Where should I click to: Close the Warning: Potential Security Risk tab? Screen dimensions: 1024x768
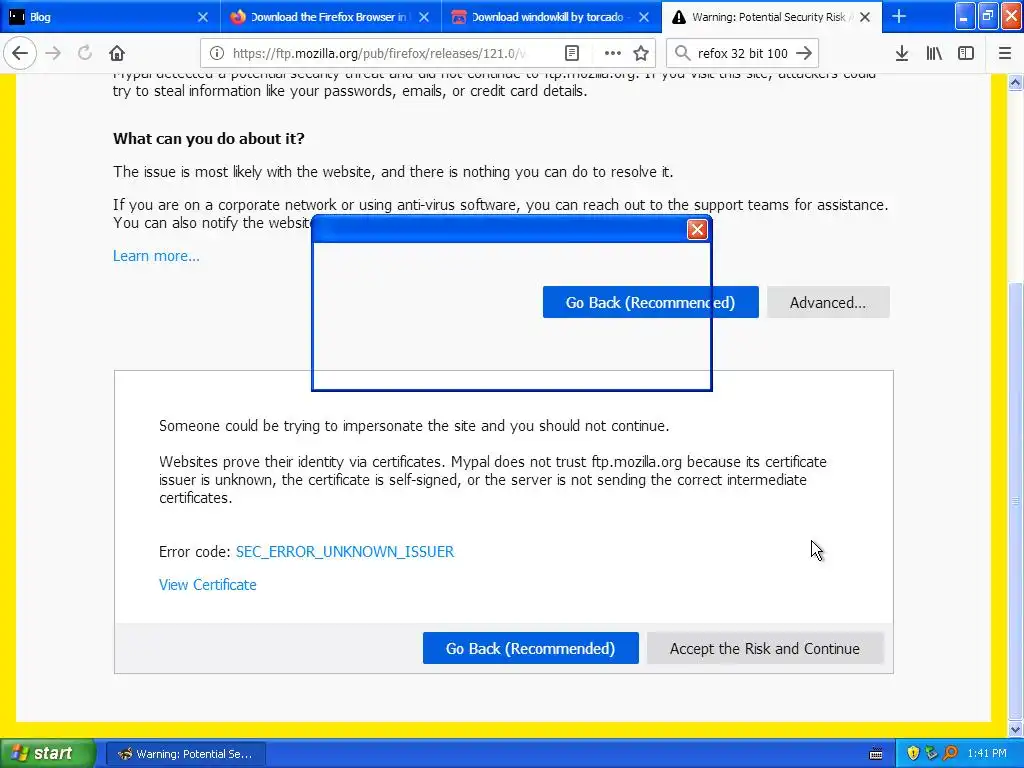pyautogui.click(x=865, y=17)
